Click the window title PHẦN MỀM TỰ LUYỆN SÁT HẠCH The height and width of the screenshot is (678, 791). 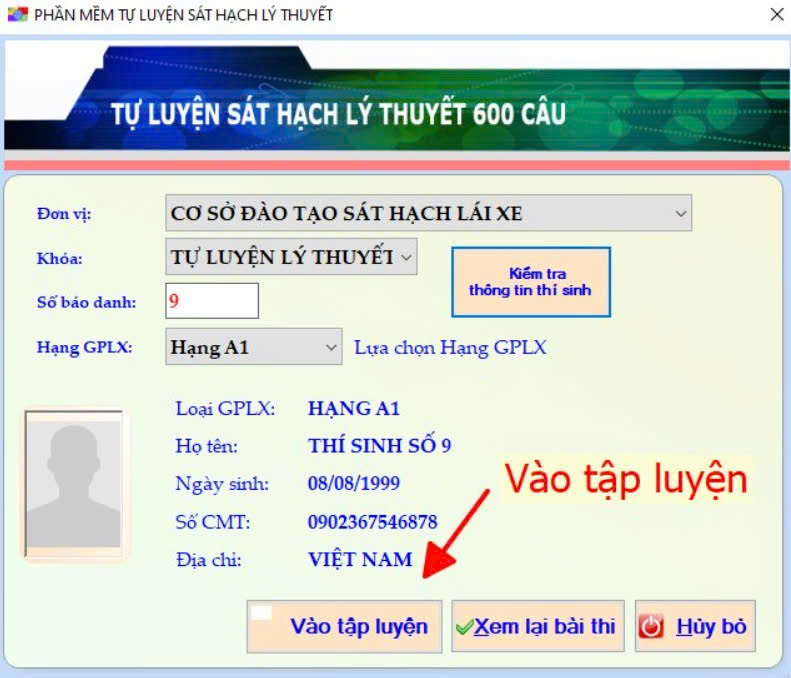pyautogui.click(x=184, y=15)
